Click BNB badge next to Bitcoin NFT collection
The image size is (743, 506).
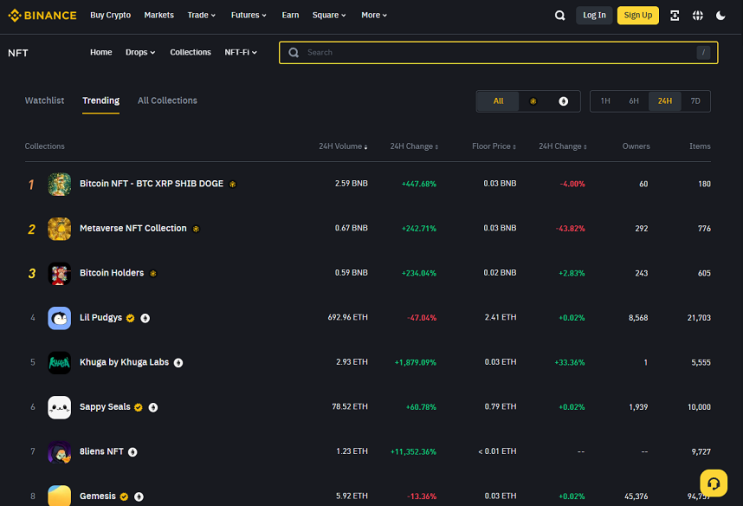pyautogui.click(x=233, y=184)
